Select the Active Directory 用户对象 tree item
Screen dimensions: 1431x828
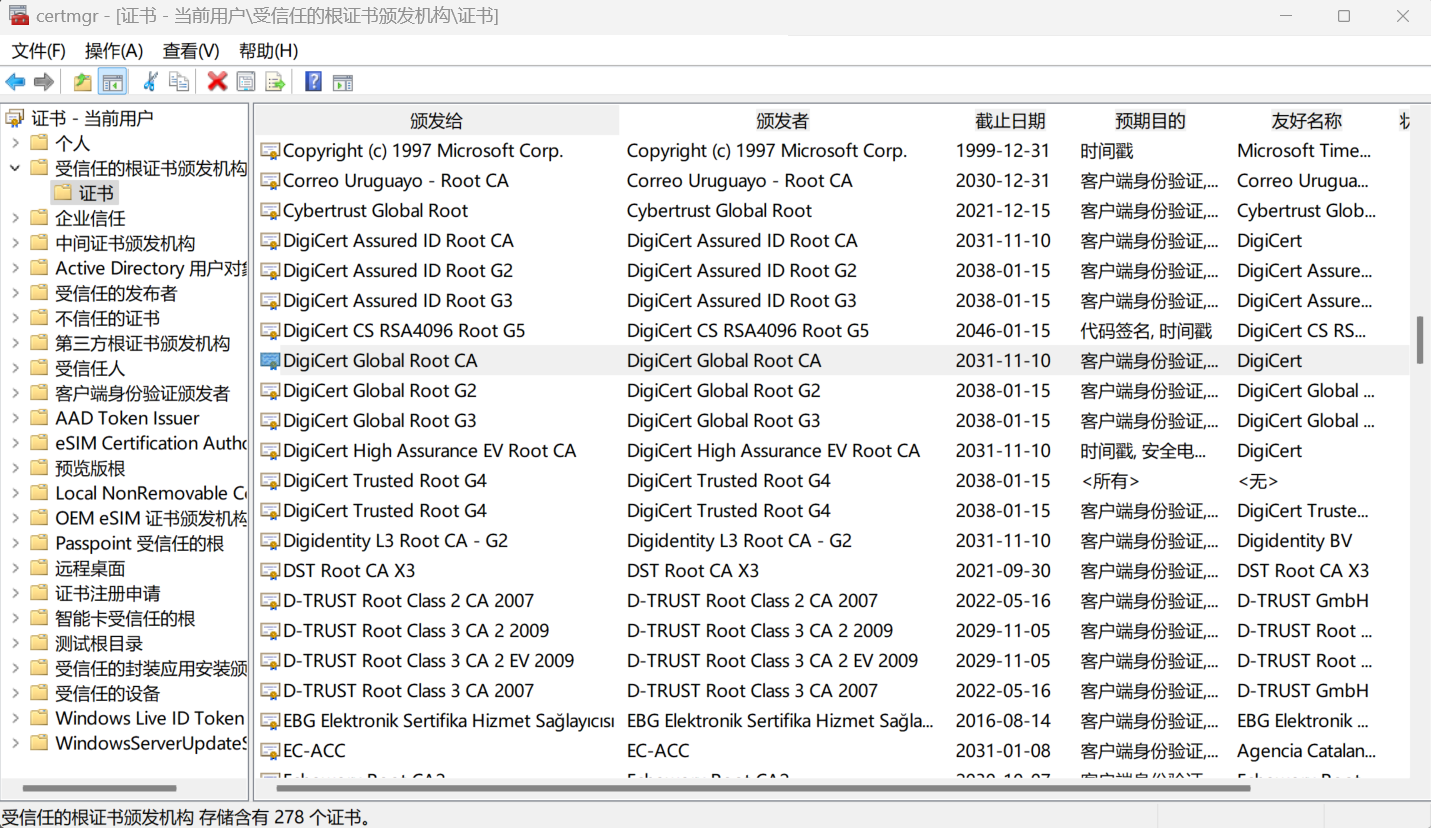tap(150, 268)
